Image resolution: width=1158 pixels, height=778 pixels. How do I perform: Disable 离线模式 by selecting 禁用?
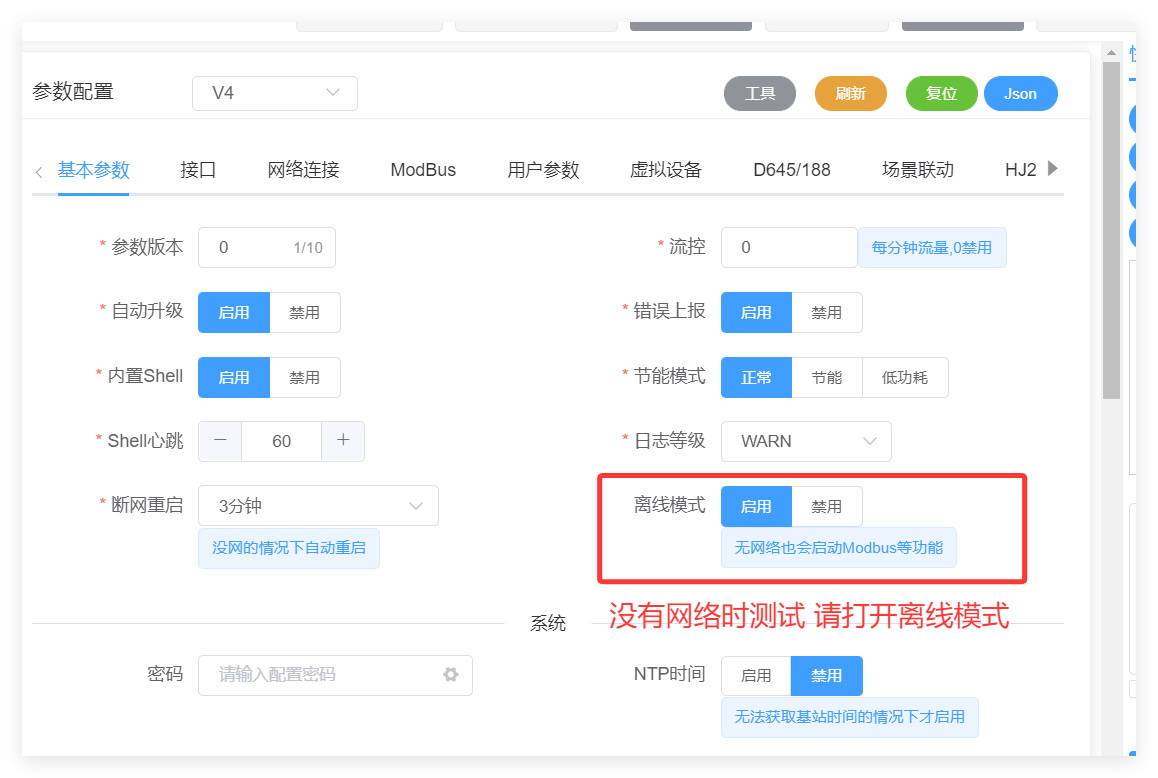[x=827, y=506]
